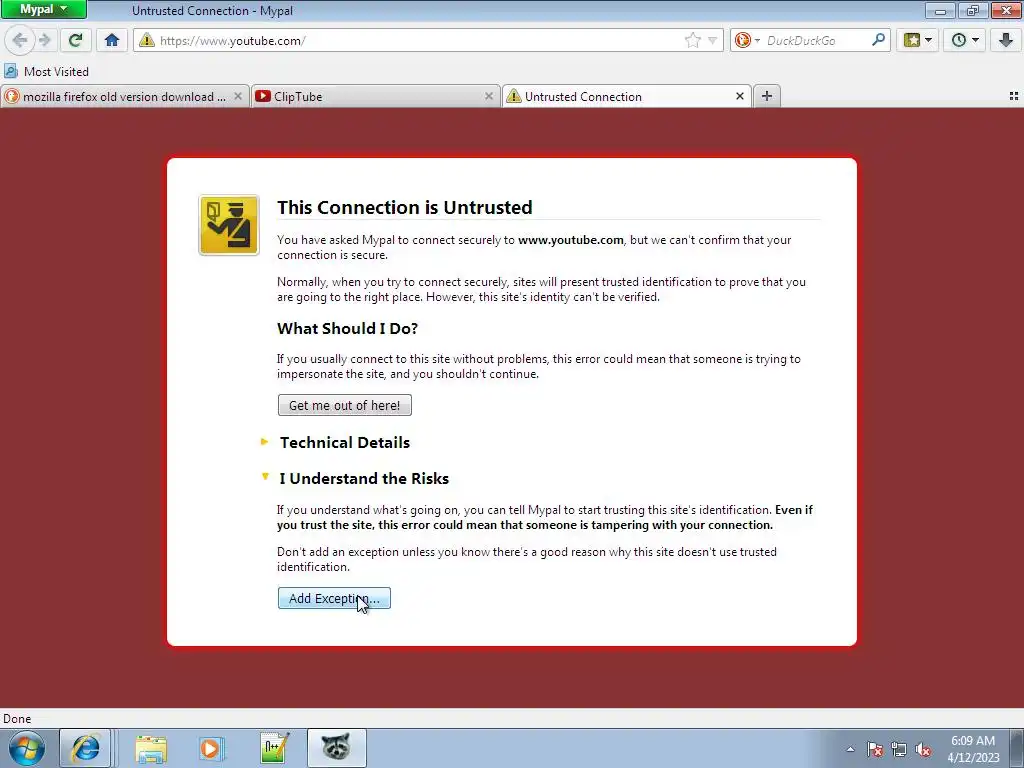
Task: Click the Get me out of here! button
Action: 345,405
